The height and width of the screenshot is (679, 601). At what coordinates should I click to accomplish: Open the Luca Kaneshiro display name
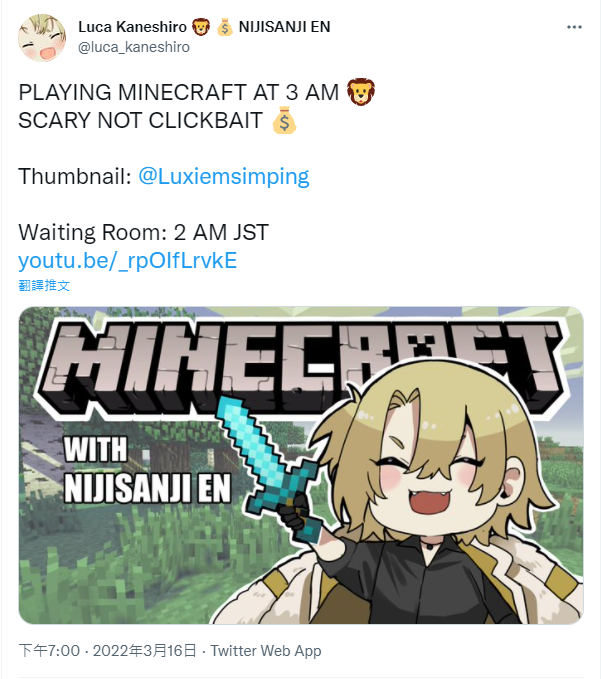click(x=132, y=27)
